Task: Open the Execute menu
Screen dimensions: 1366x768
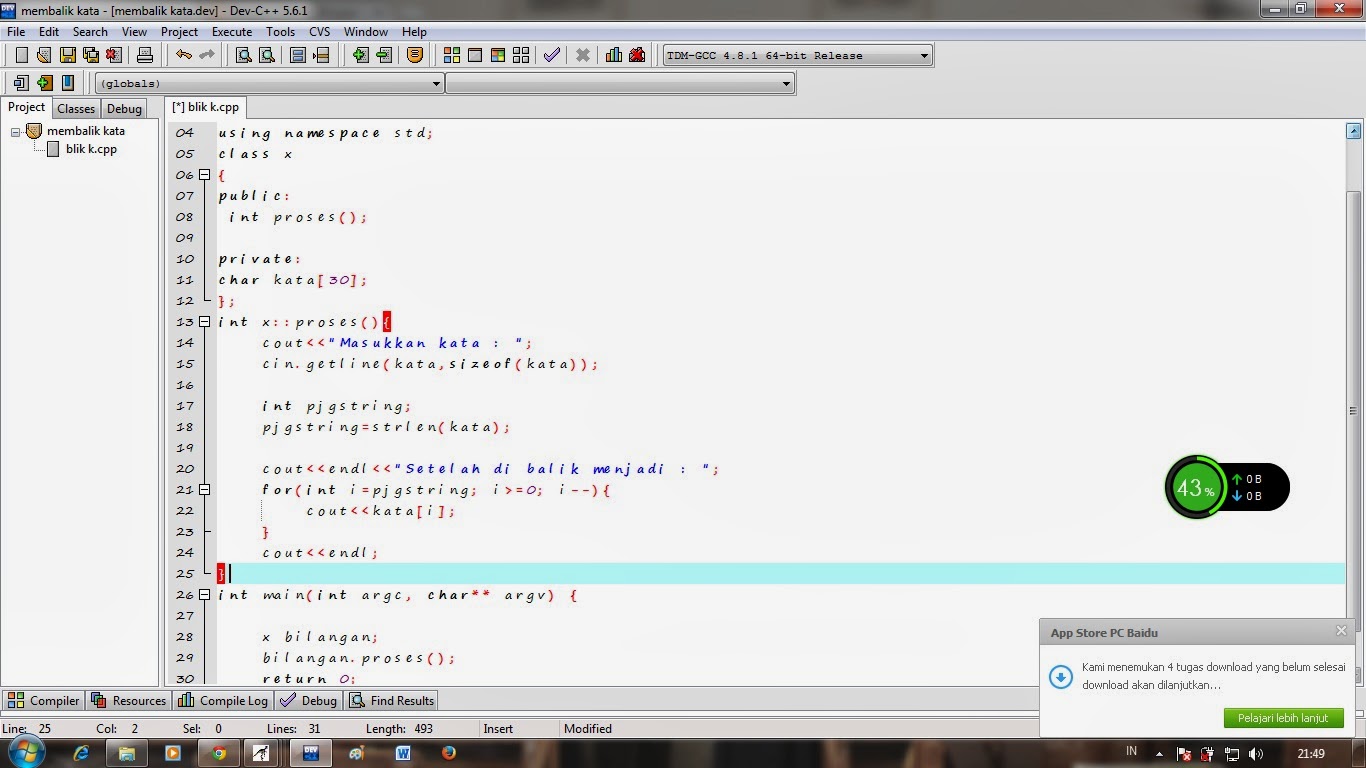Action: point(231,31)
